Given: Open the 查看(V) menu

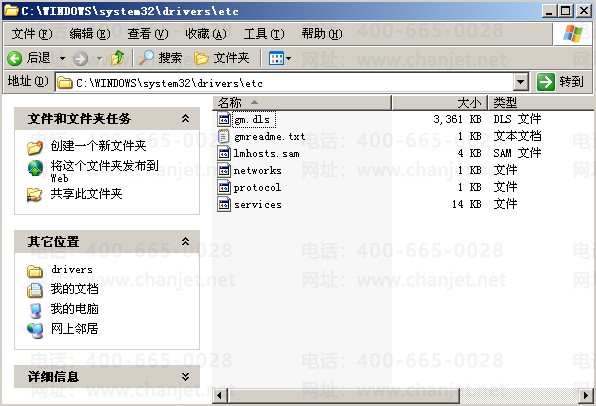Looking at the screenshot, I should point(147,34).
